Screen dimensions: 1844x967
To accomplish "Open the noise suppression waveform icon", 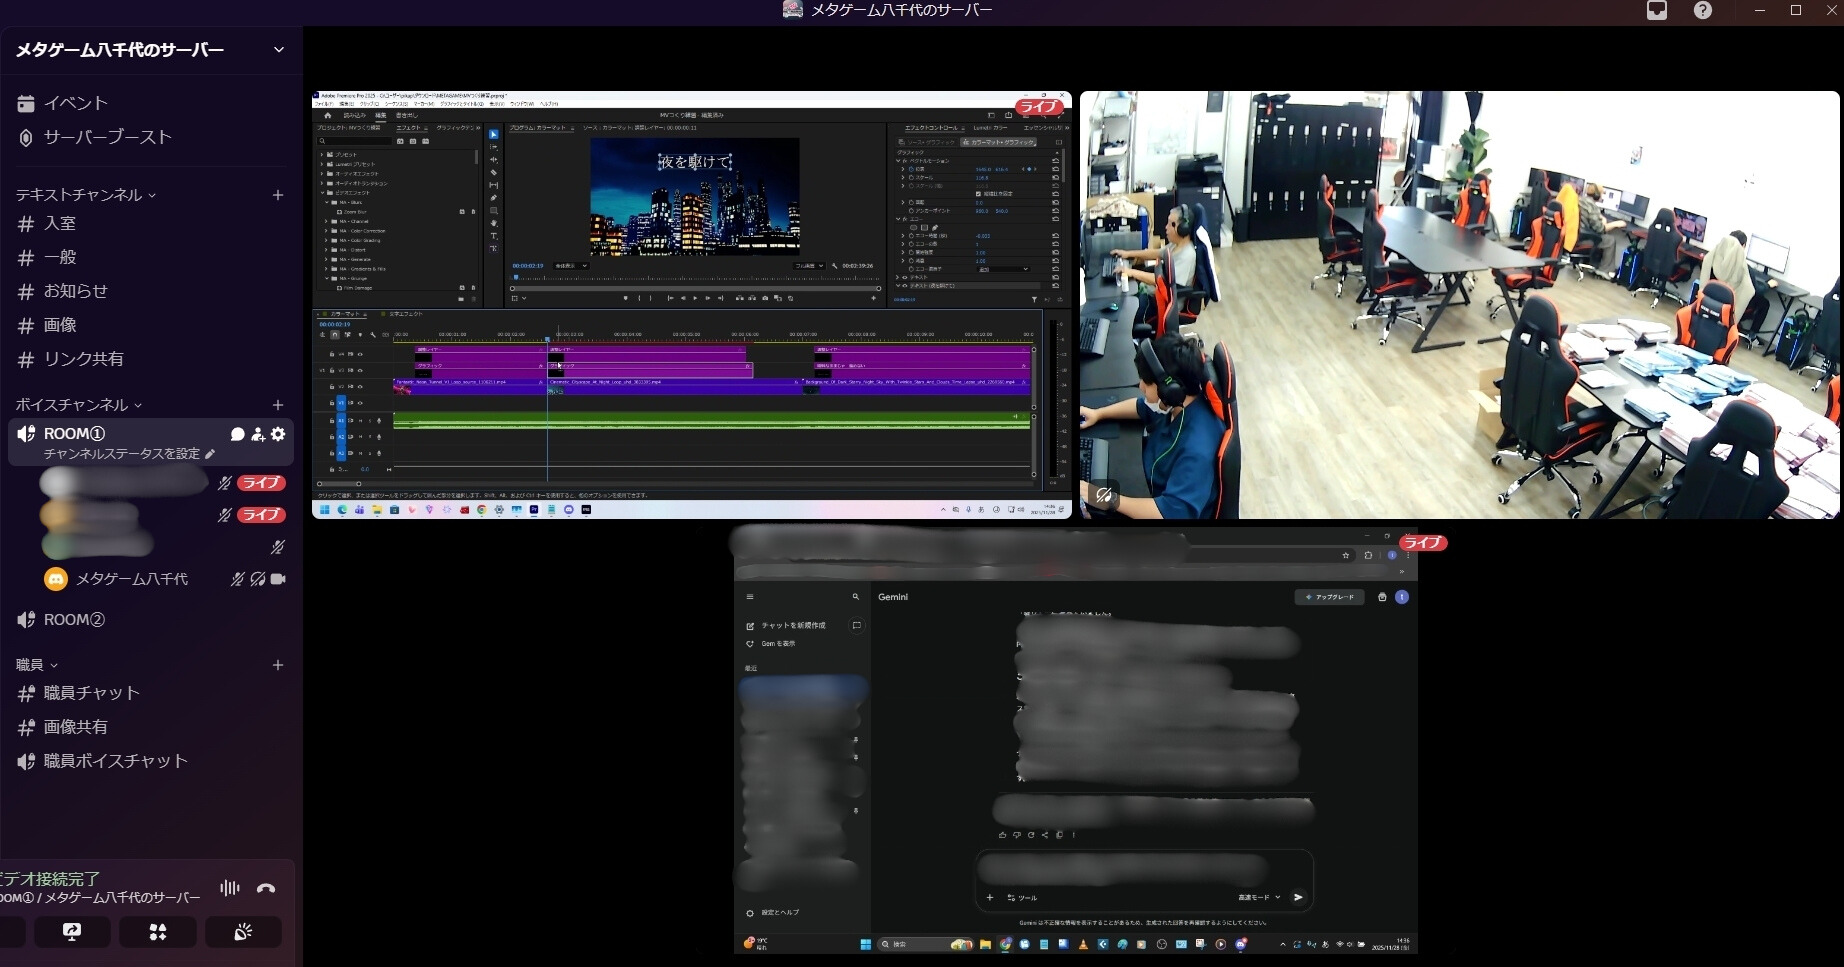I will 230,888.
